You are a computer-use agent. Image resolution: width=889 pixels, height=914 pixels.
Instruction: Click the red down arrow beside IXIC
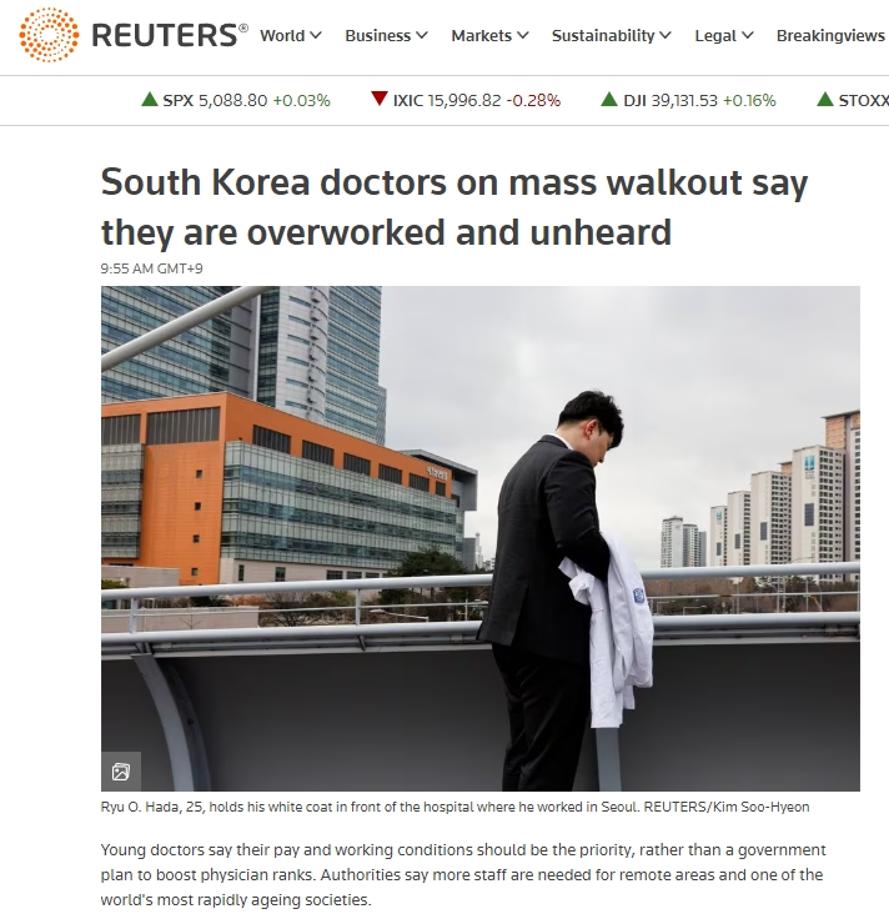pos(380,99)
